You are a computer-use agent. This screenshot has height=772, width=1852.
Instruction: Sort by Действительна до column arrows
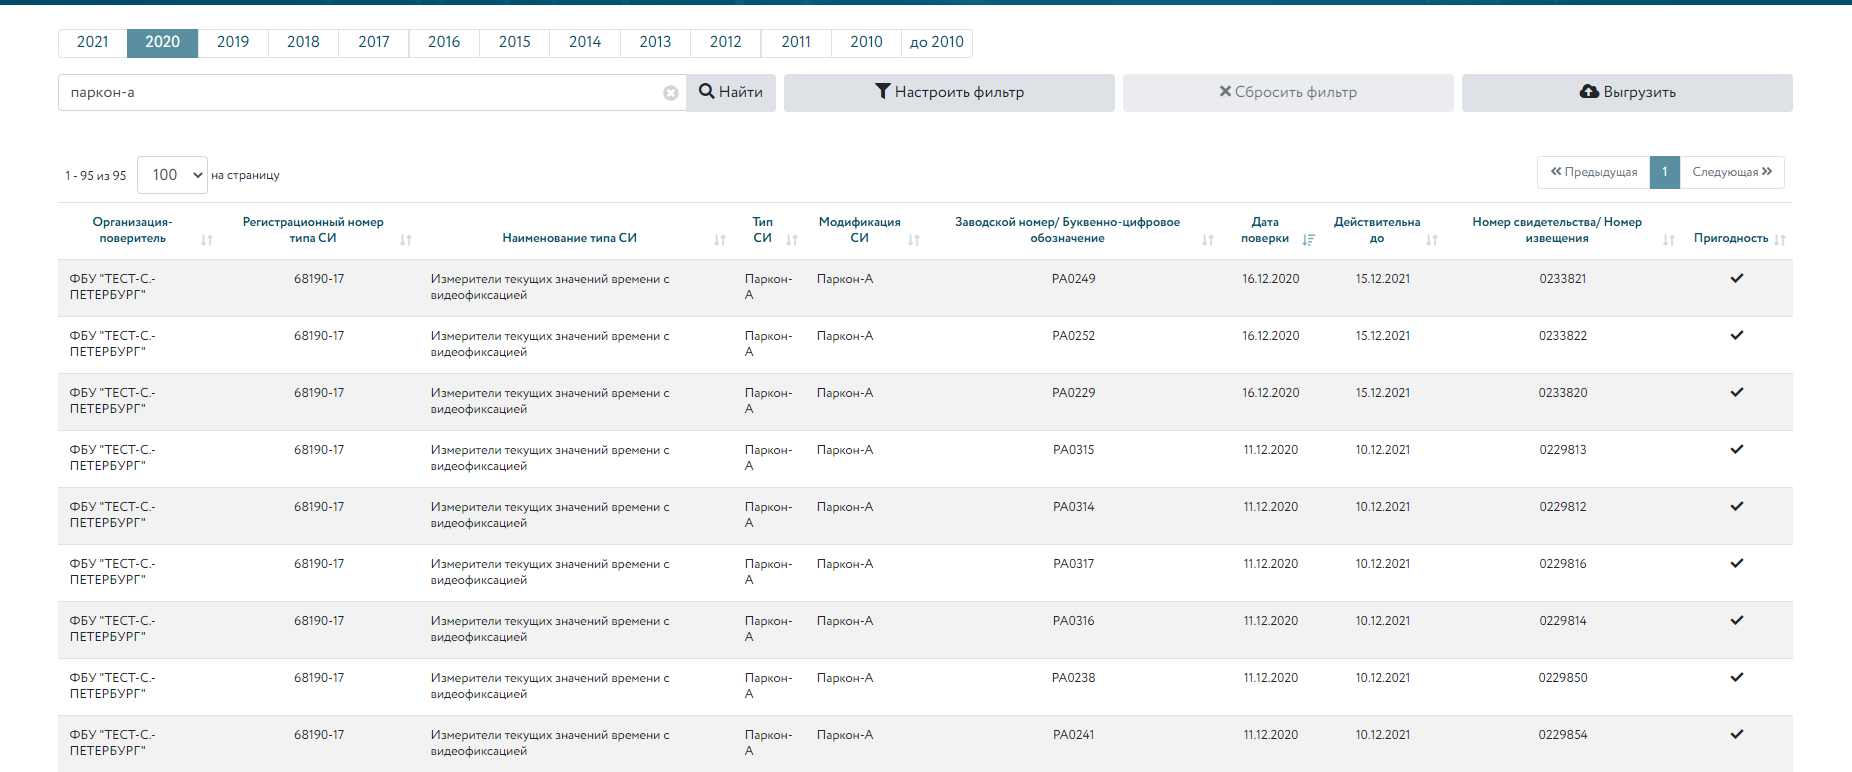click(x=1432, y=240)
